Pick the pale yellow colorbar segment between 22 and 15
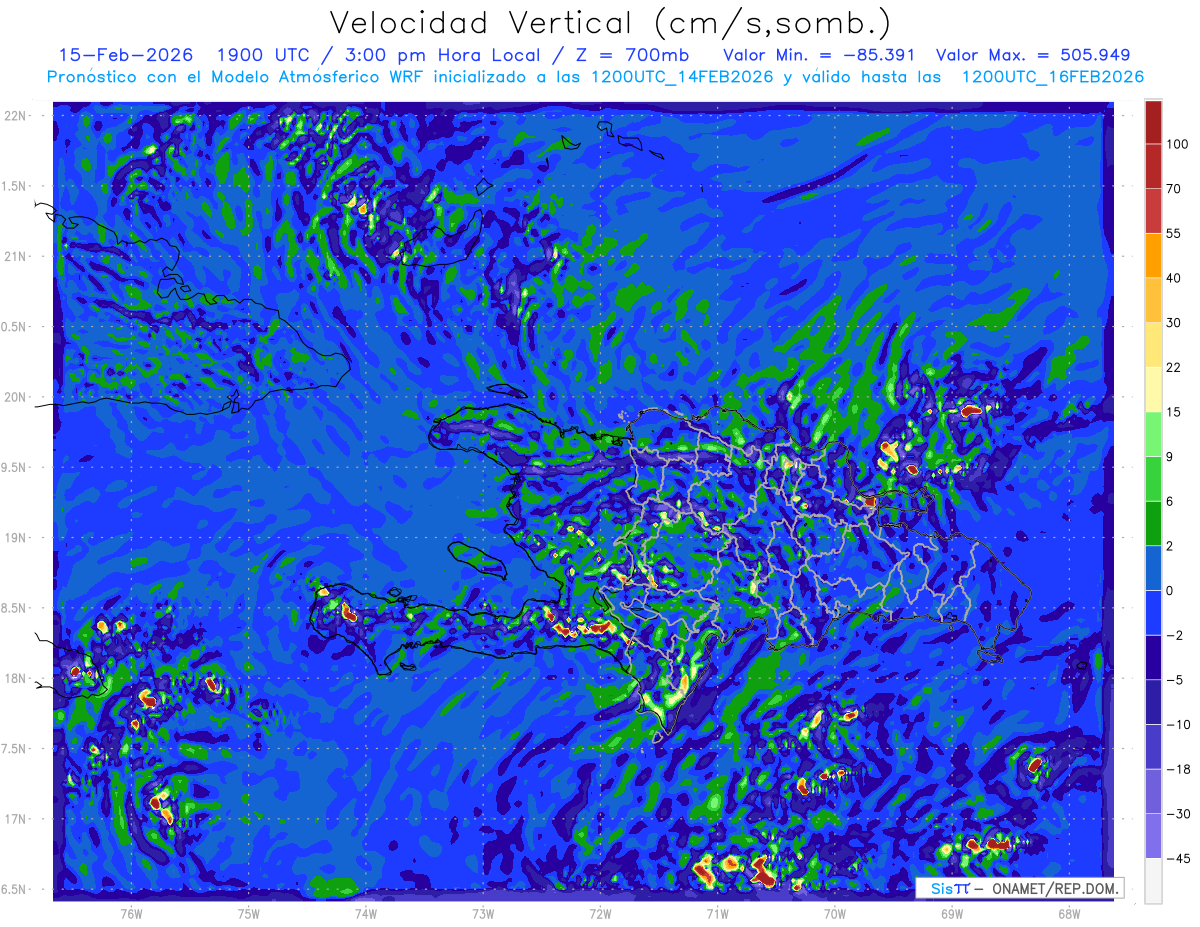The width and height of the screenshot is (1200, 927). pyautogui.click(x=1153, y=390)
